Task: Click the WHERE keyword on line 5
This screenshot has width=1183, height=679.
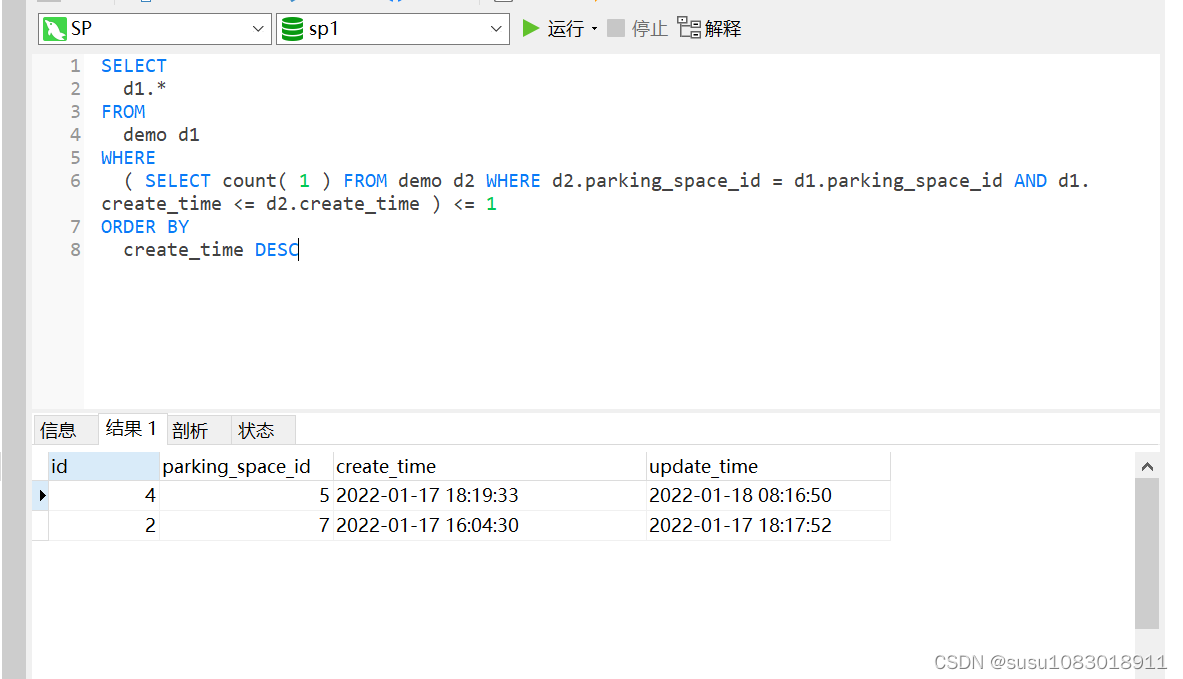Action: (x=128, y=158)
